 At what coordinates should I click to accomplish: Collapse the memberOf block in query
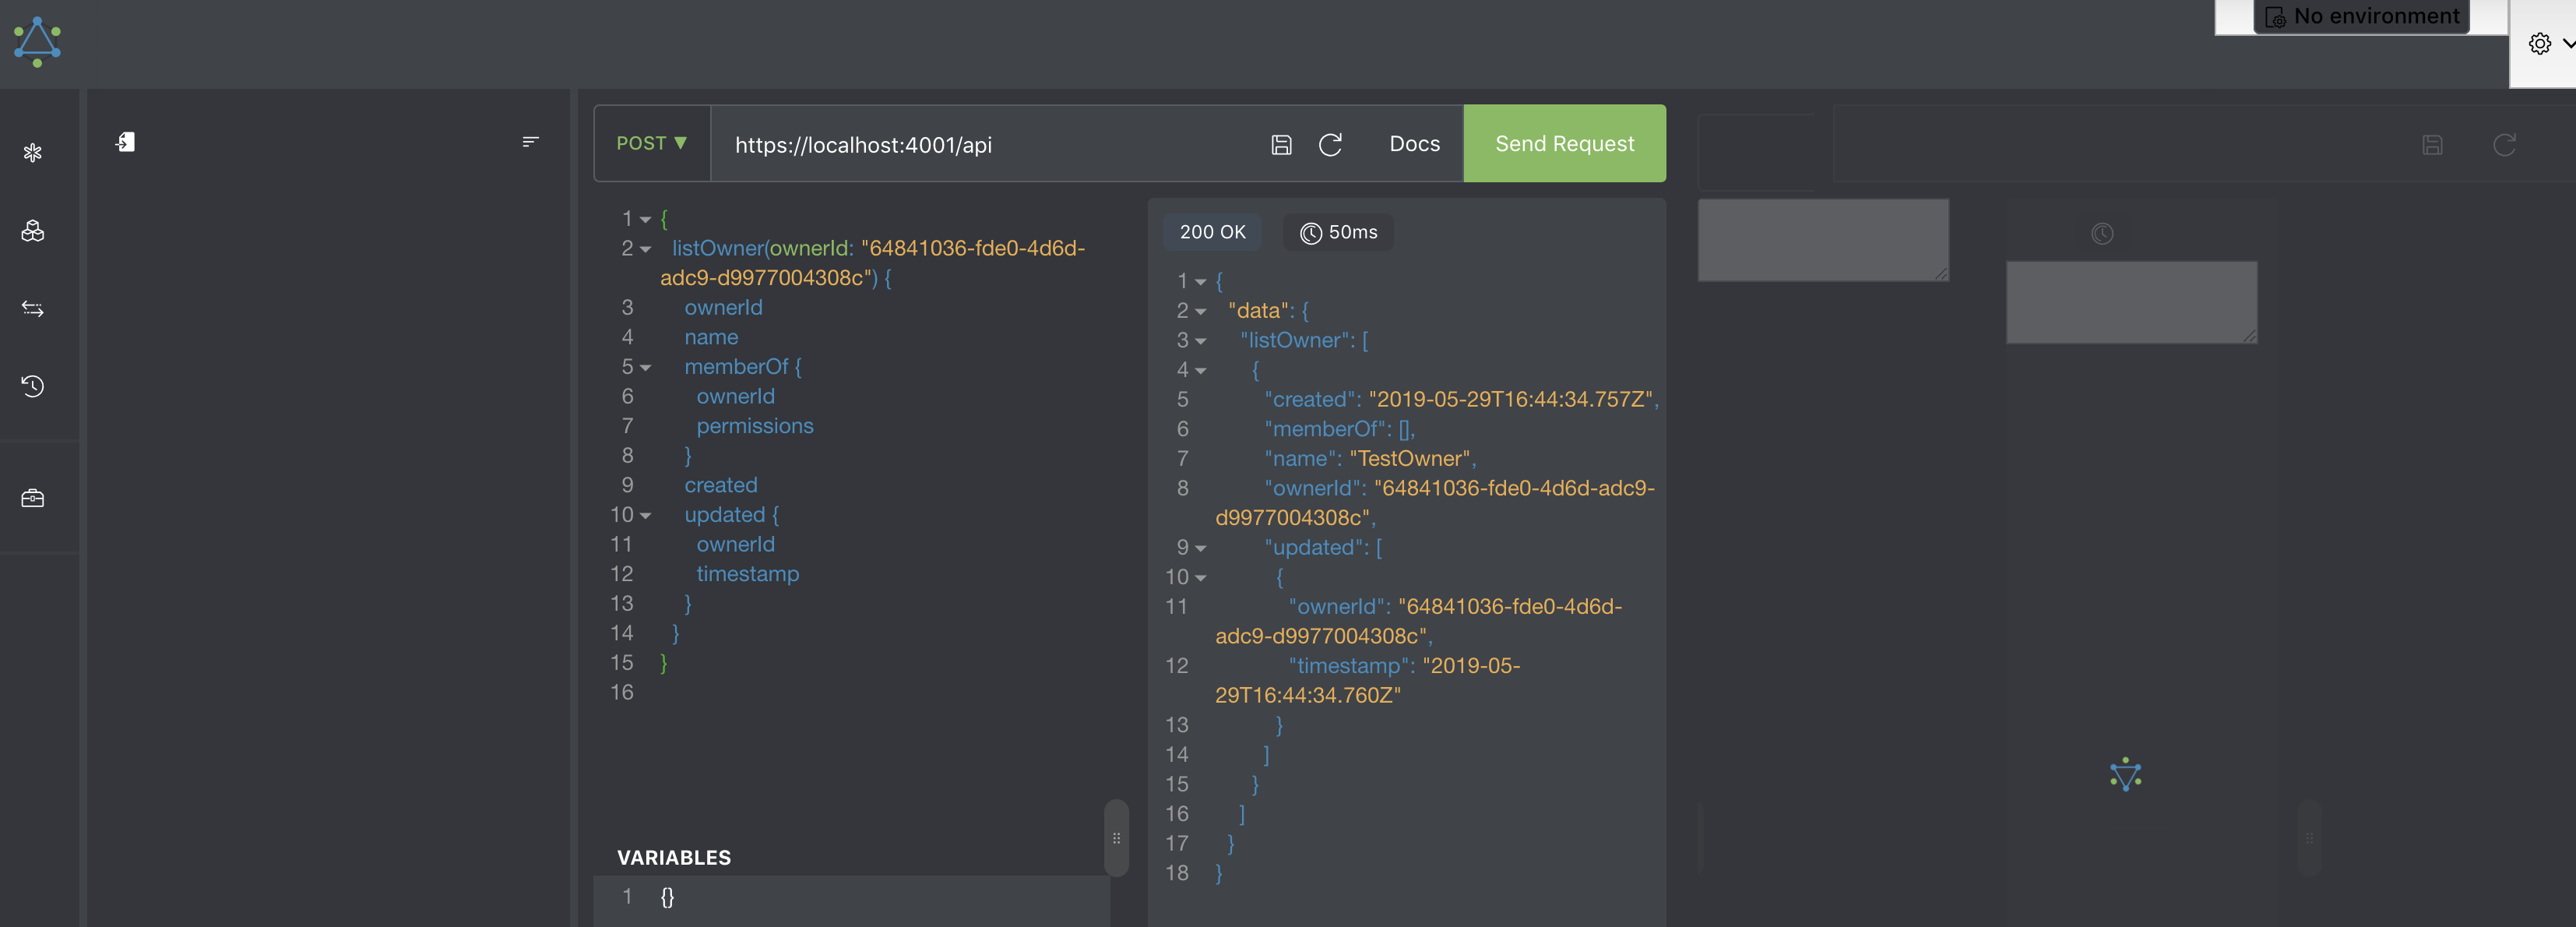pyautogui.click(x=646, y=368)
